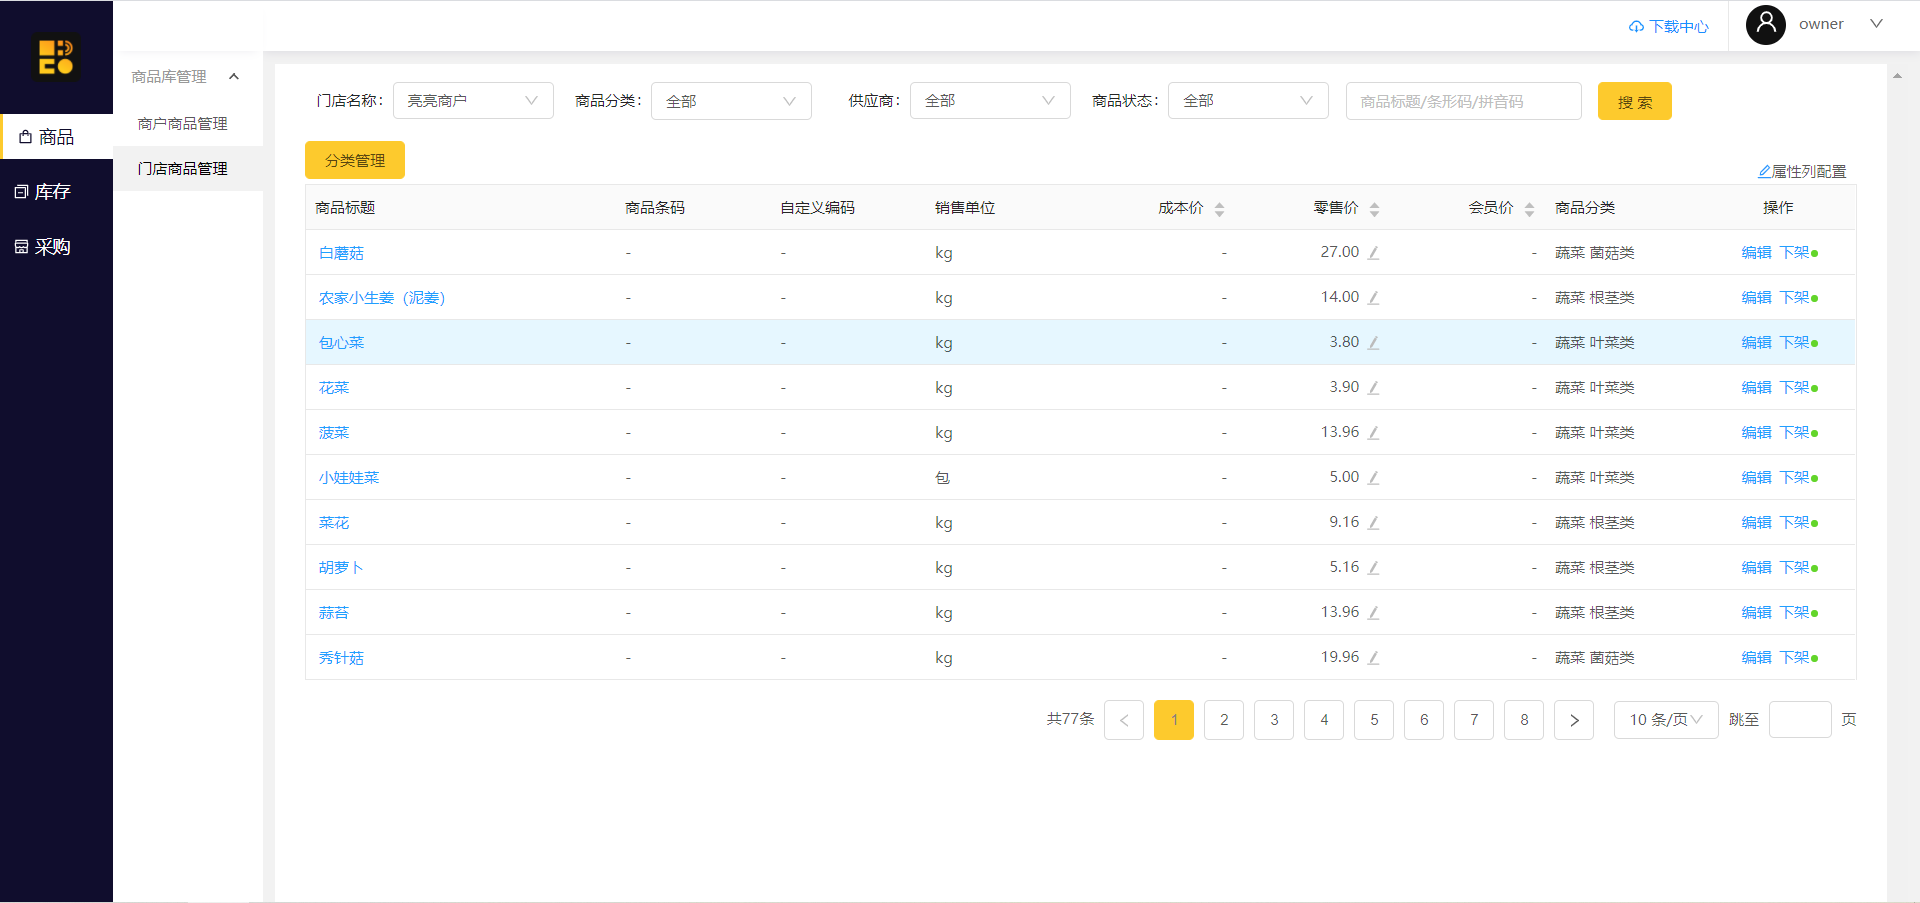Screen dimensions: 1920x903
Task: Edit retail price of 农家小生姜
Action: click(x=1374, y=298)
